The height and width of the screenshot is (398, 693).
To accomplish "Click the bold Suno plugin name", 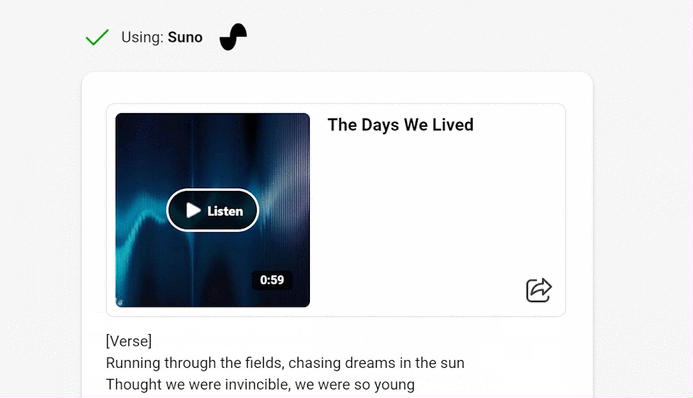I will point(185,37).
